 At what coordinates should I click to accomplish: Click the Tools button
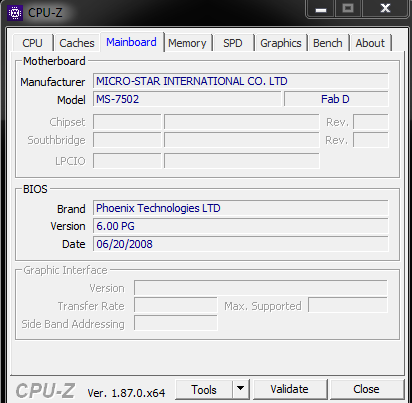[x=204, y=389]
